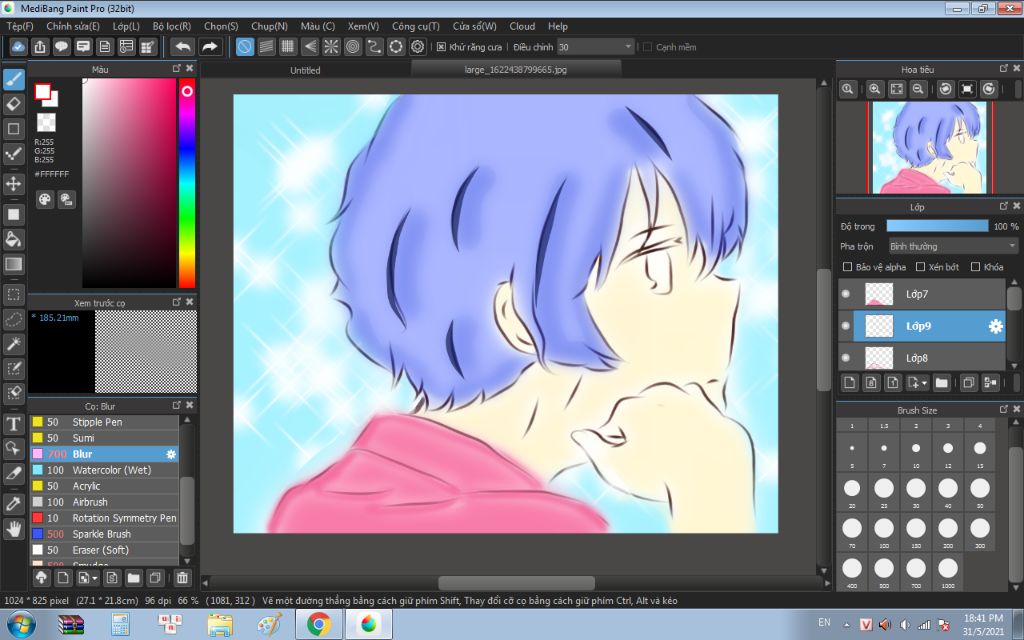1024x640 pixels.
Task: Click the Redo arrow in toolbar
Action: tap(210, 47)
